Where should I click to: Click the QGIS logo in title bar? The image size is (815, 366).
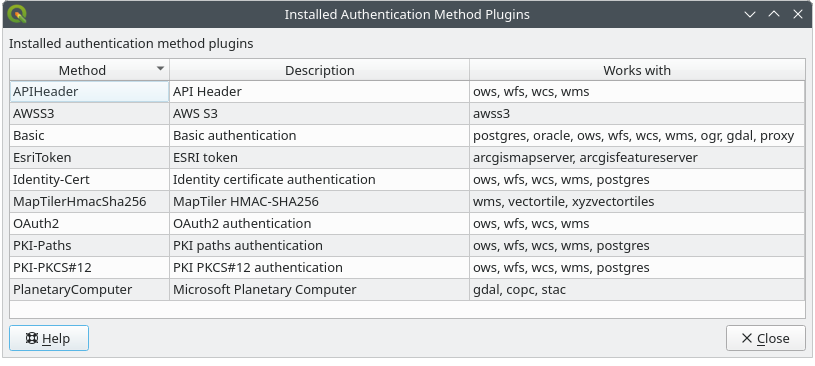point(17,14)
